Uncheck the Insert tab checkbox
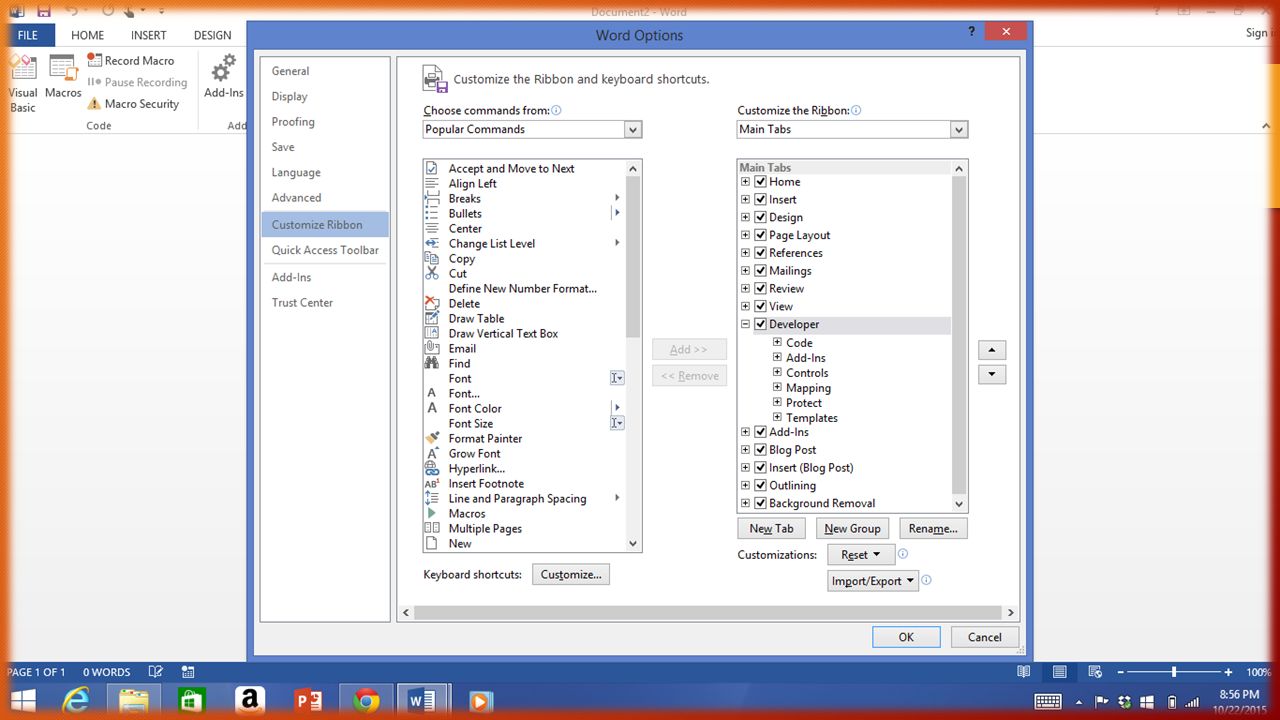 (x=761, y=199)
